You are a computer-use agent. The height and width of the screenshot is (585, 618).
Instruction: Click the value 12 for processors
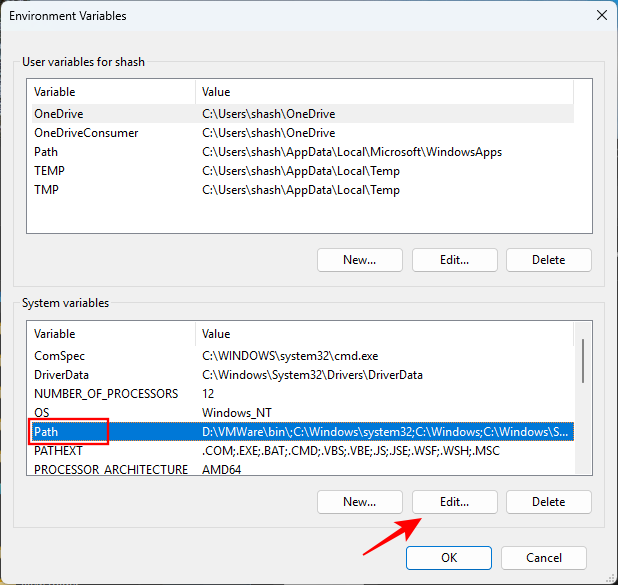(x=208, y=394)
